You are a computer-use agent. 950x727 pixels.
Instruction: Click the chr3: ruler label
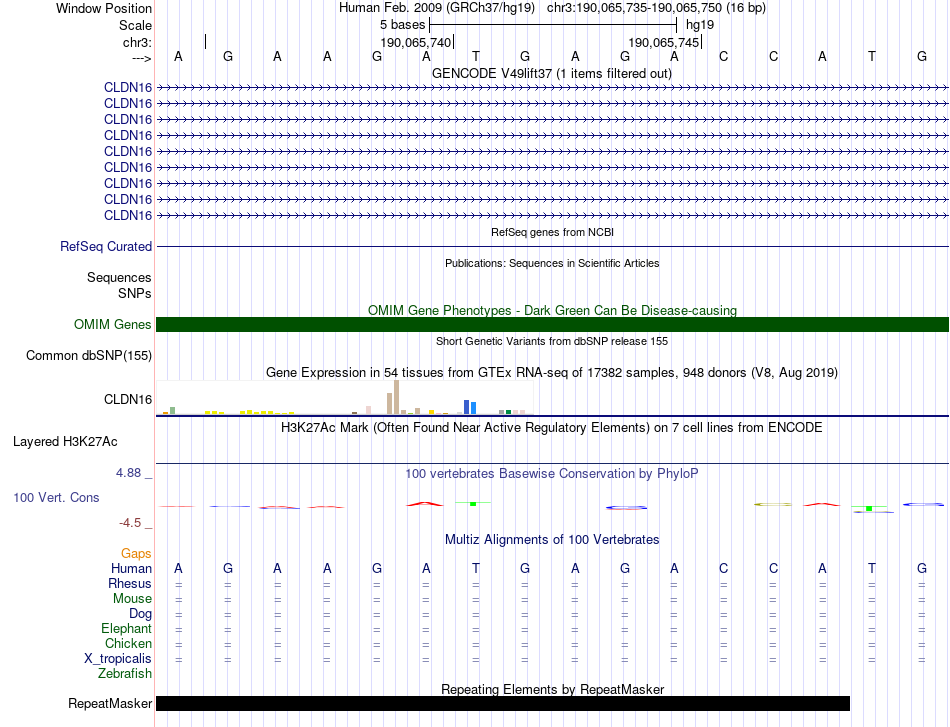click(x=137, y=42)
